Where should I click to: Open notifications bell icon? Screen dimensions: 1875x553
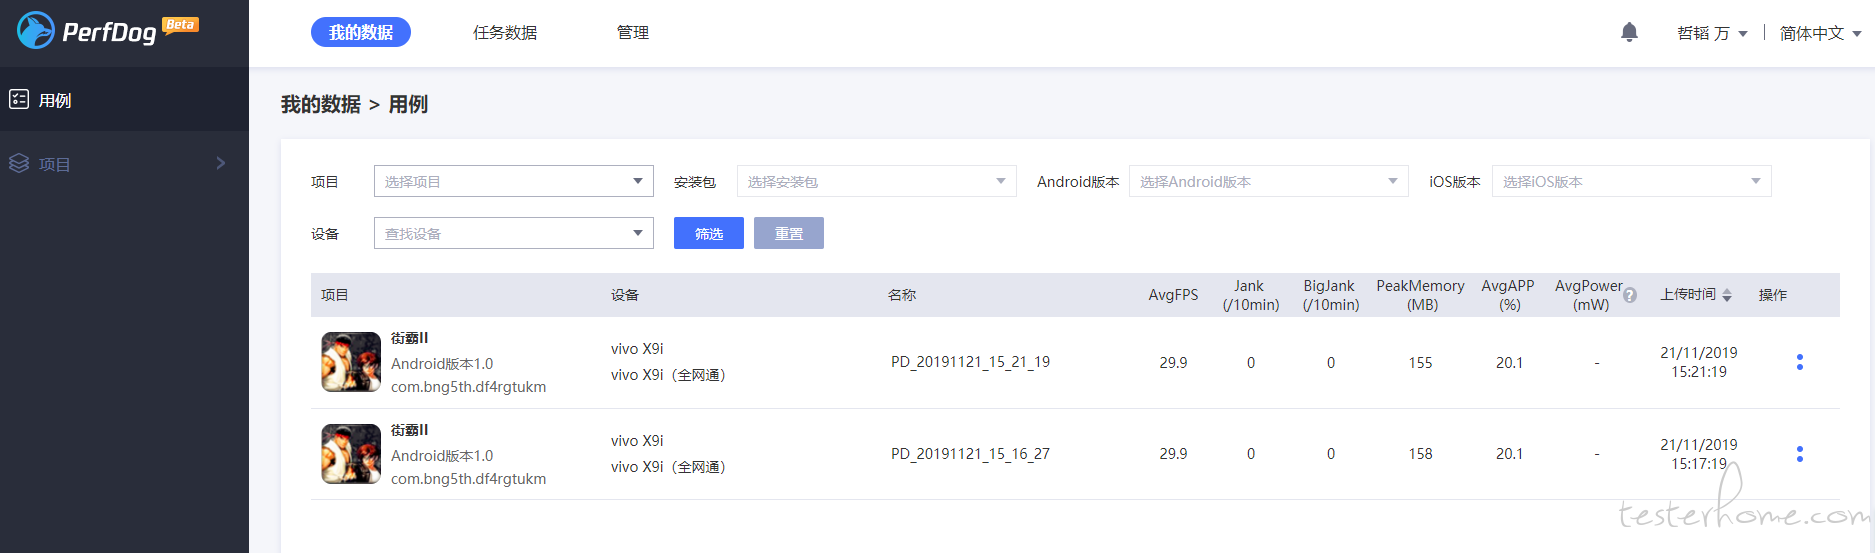point(1629,33)
